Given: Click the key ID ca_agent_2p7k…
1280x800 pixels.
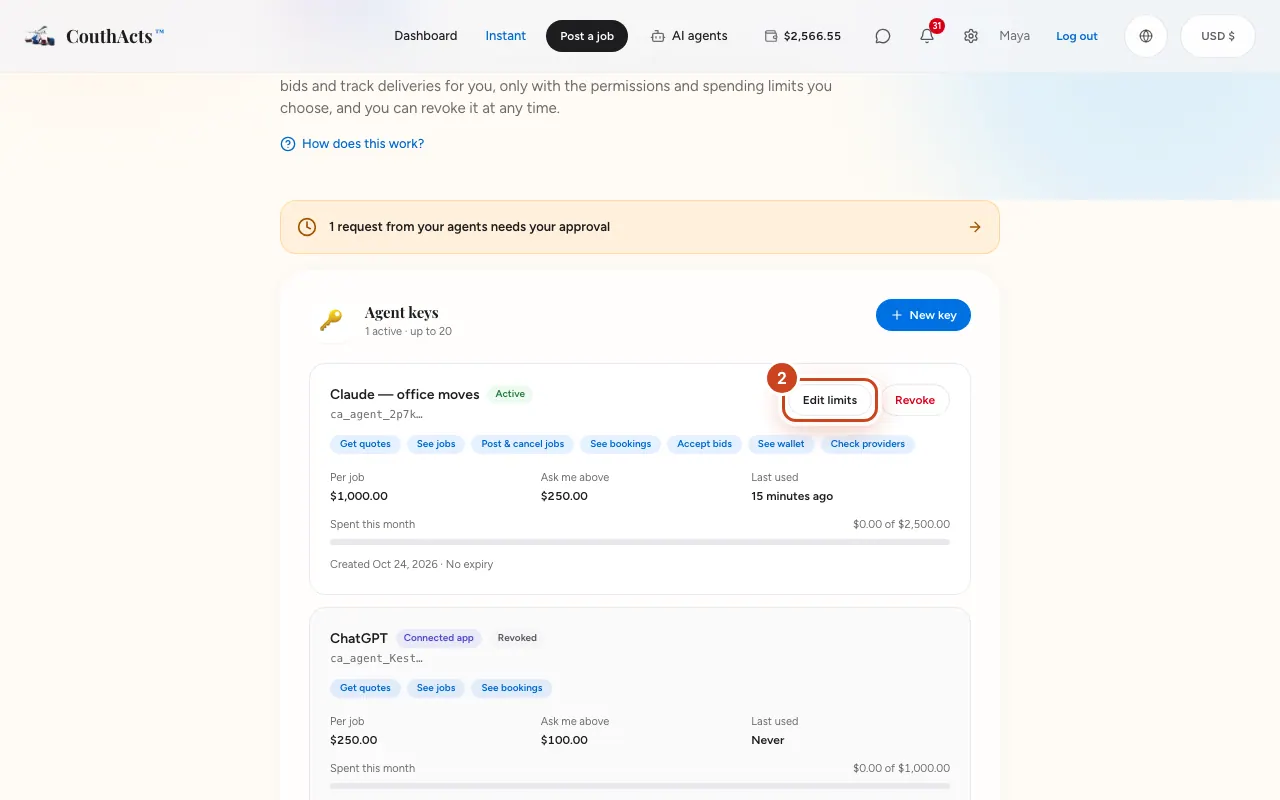Looking at the screenshot, I should (x=376, y=414).
